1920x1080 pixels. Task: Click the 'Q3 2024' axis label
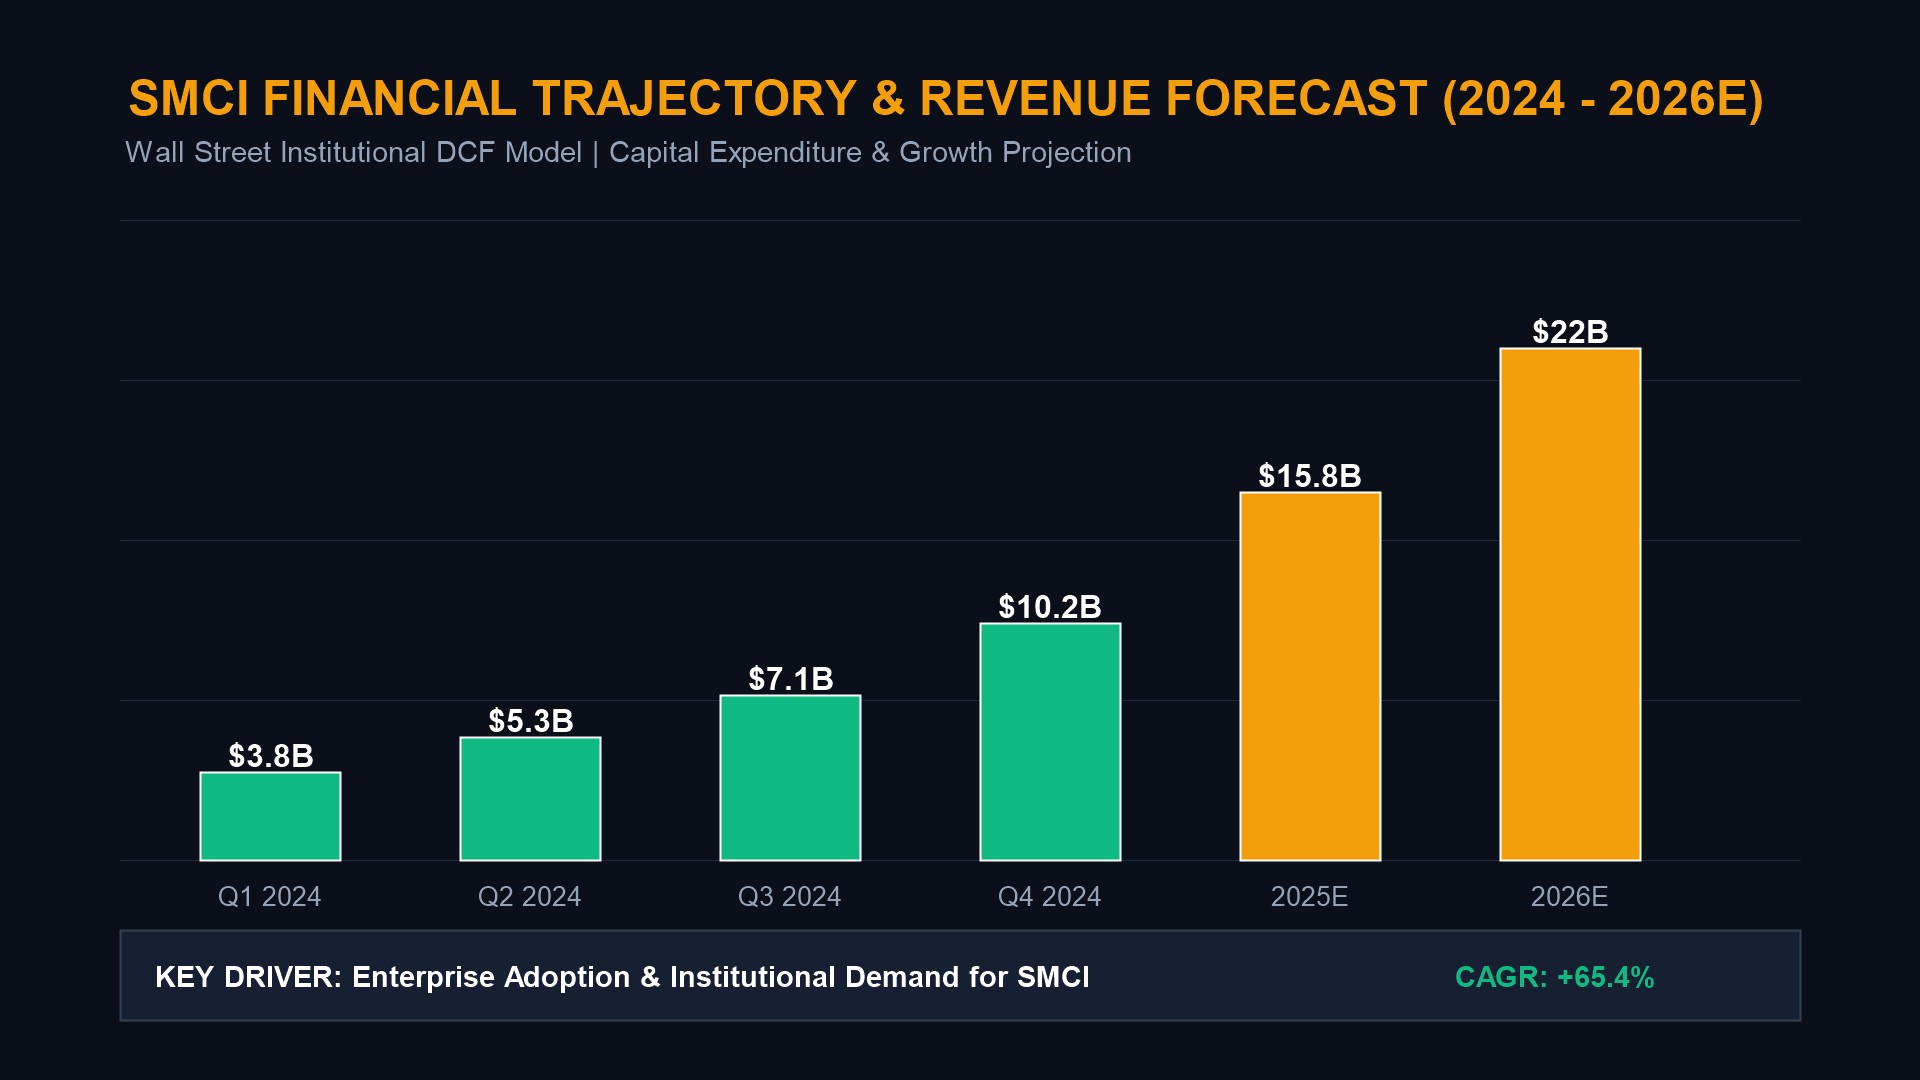point(790,896)
